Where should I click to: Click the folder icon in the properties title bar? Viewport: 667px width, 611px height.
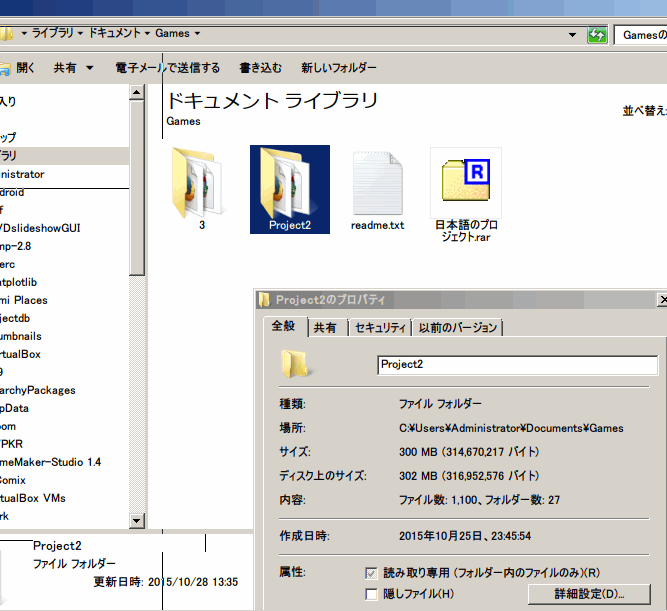[264, 300]
